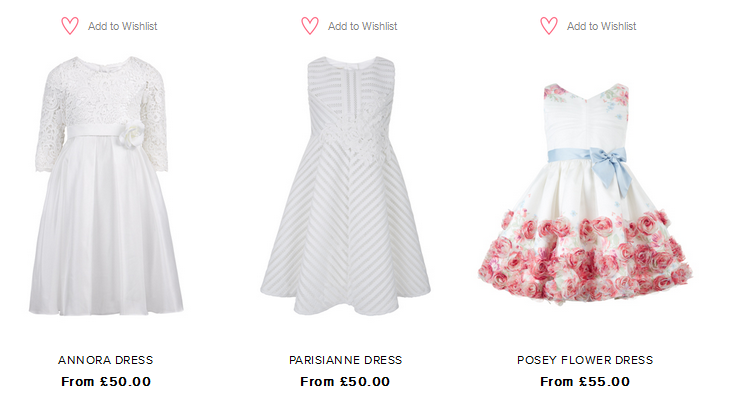
Task: Open the Annora Dress product image
Action: point(106,185)
